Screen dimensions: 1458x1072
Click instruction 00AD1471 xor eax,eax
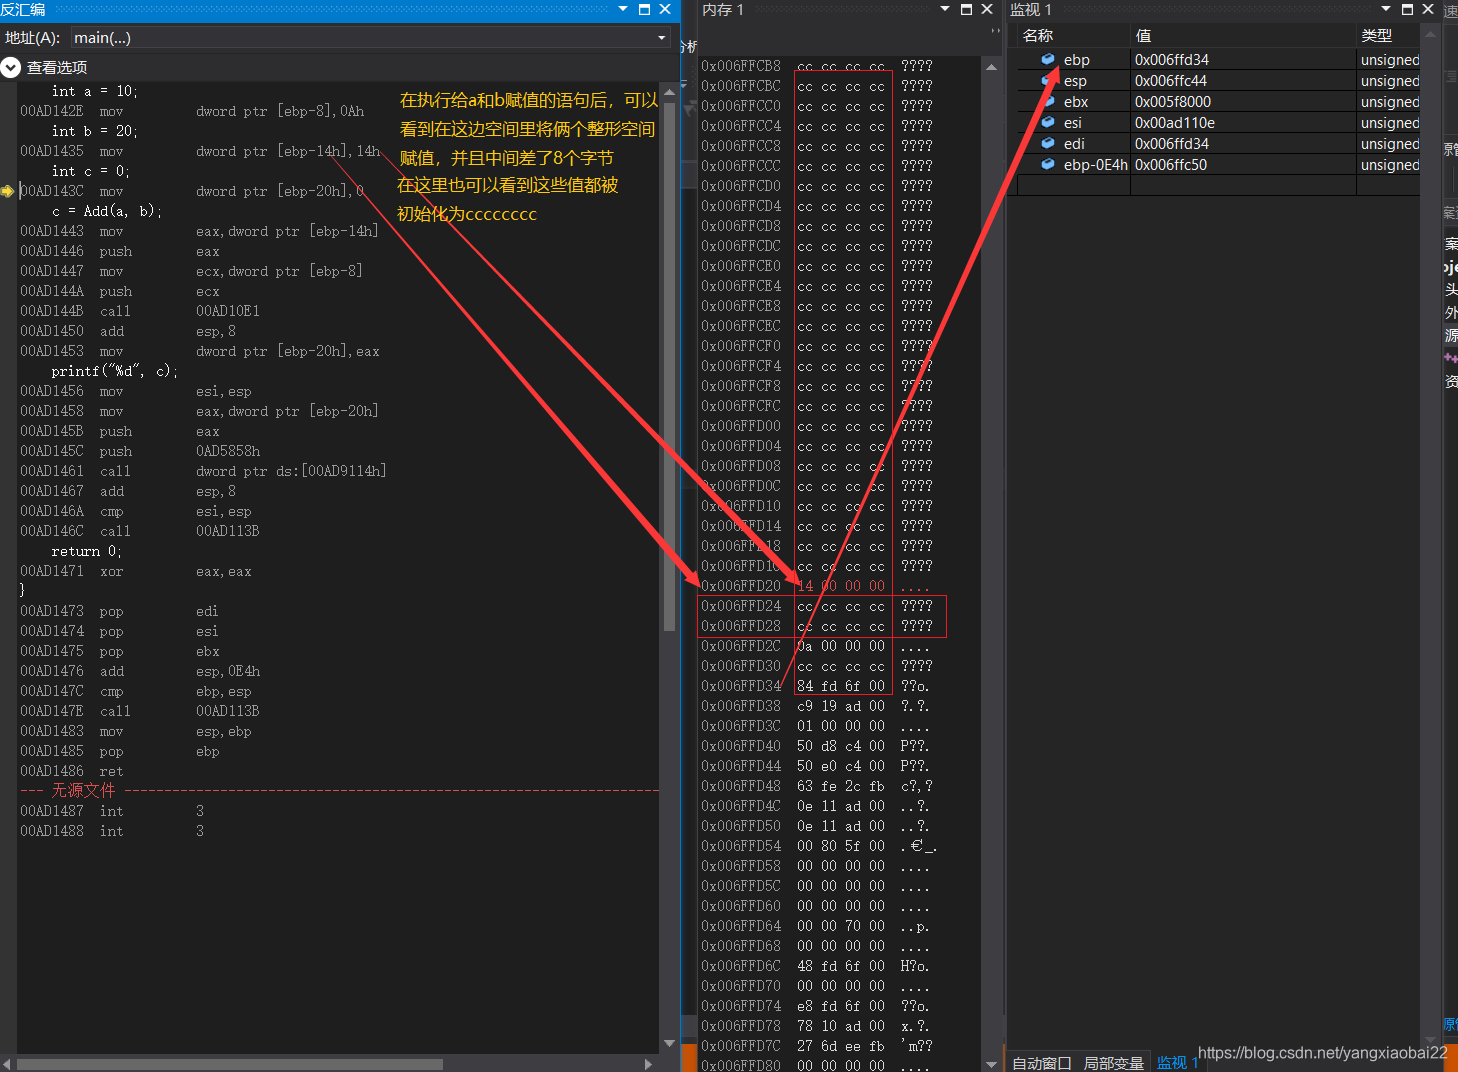136,571
